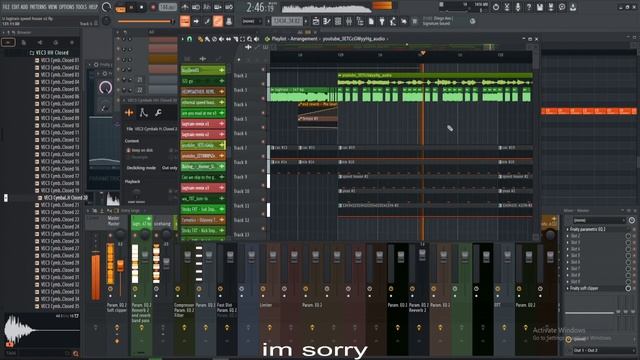Toggle the recording countdown icon
Screen dimensions: 640x360
point(207,7)
